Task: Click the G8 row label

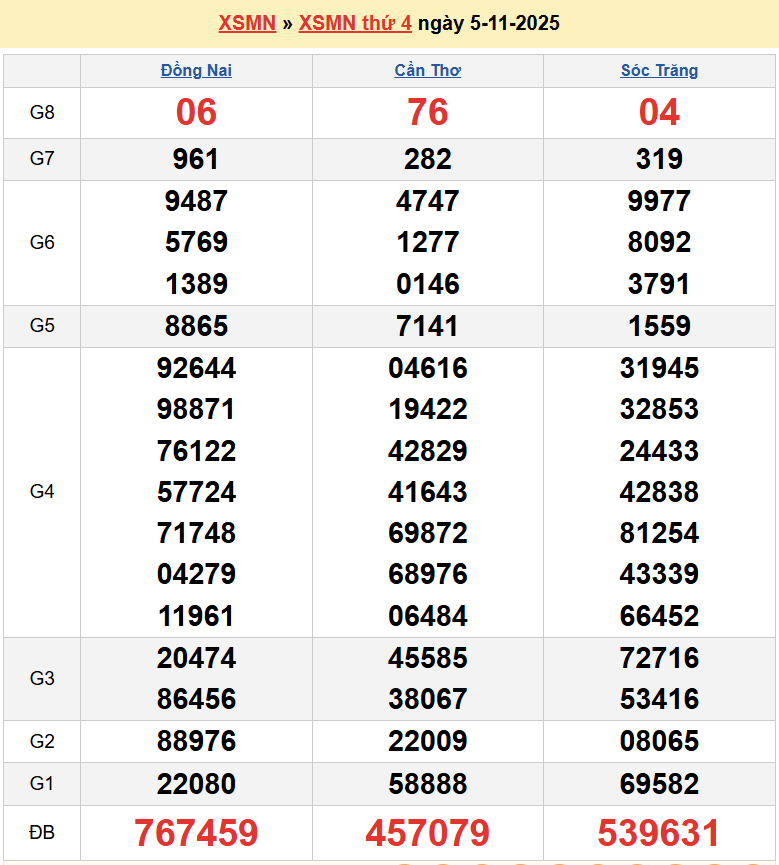Action: (x=42, y=113)
